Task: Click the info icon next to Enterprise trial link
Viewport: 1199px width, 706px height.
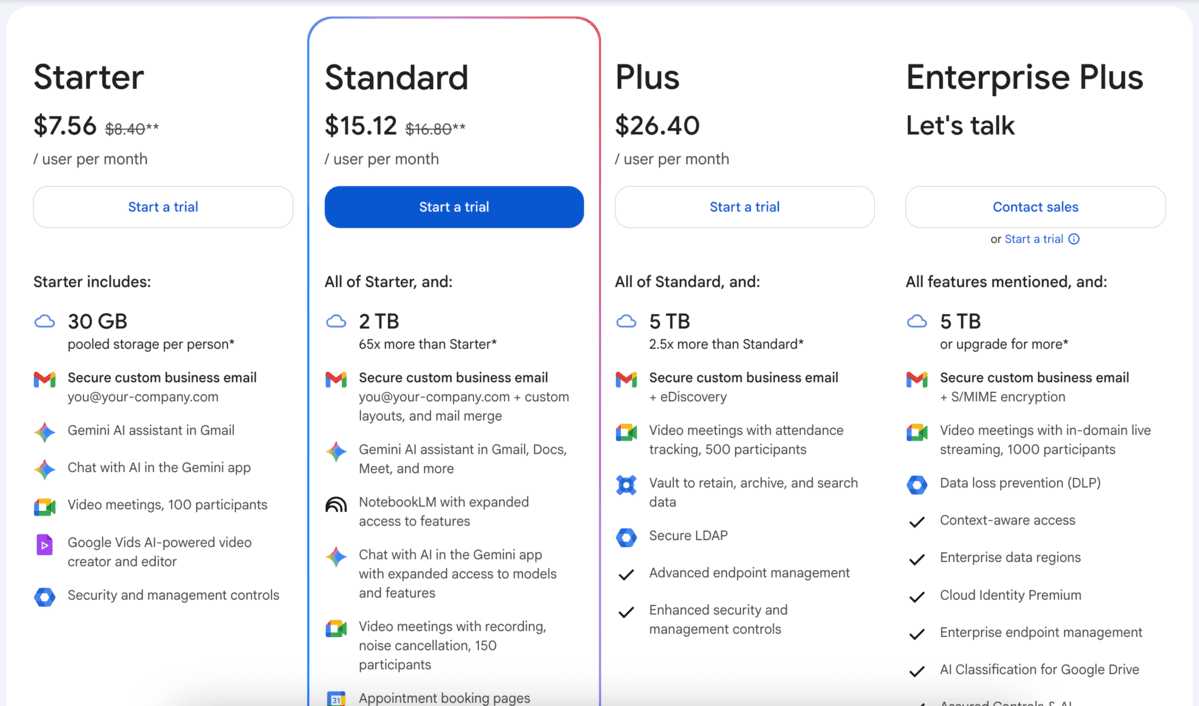Action: coord(1074,239)
